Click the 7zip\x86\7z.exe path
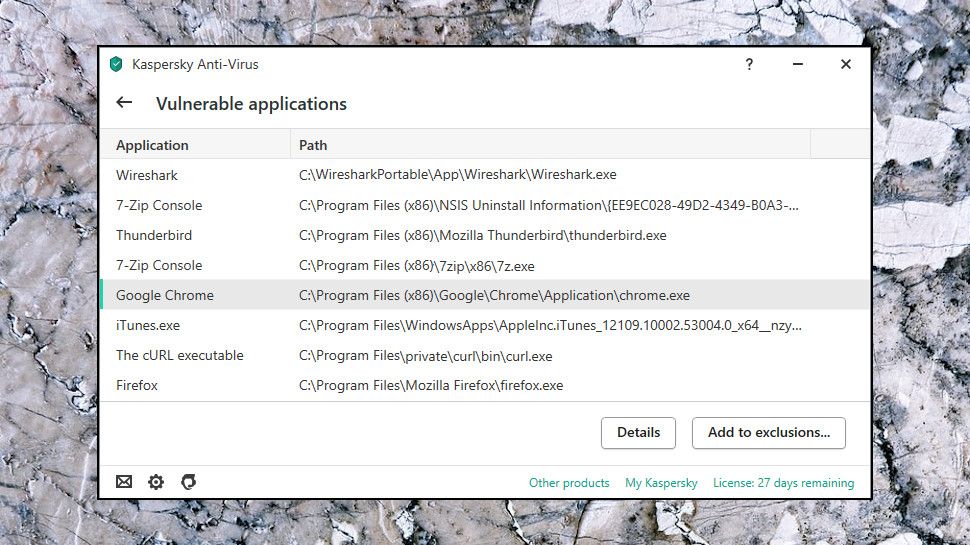This screenshot has width=970, height=545. [x=416, y=266]
